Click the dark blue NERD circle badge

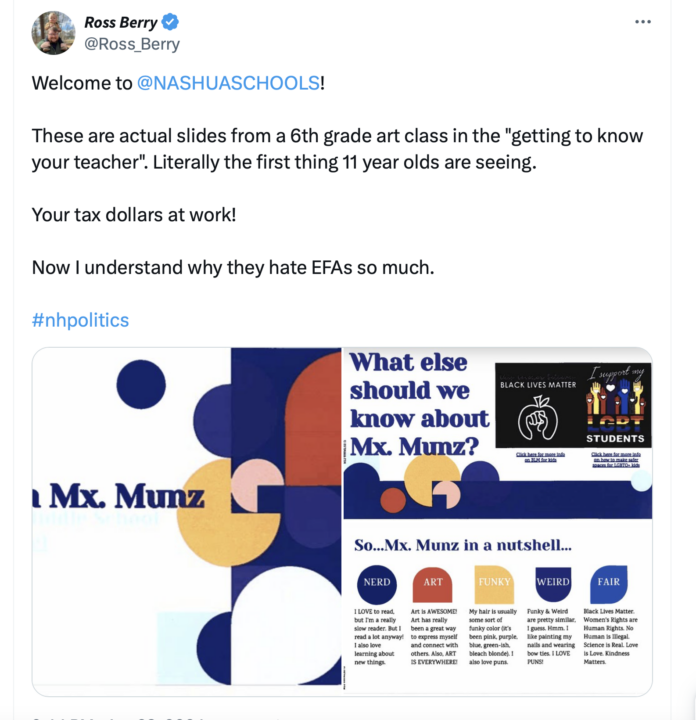pyautogui.click(x=377, y=583)
